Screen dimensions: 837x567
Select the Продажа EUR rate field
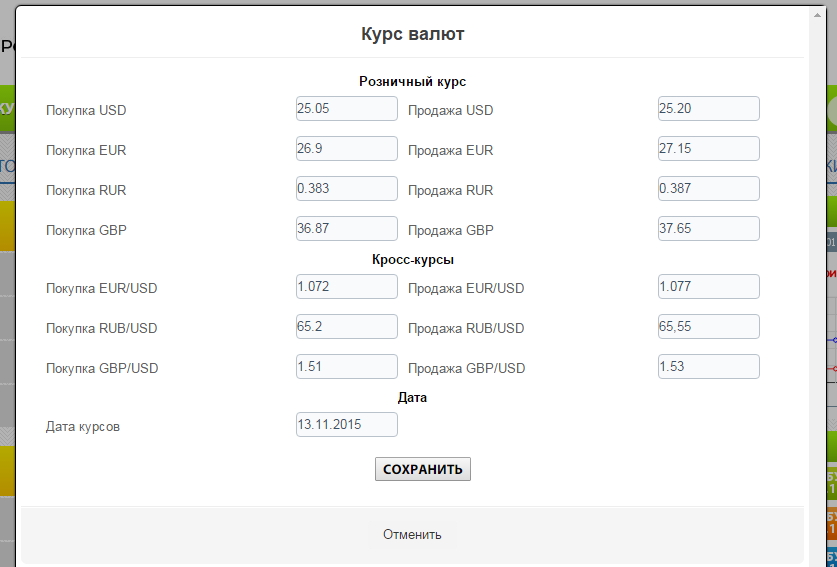coord(708,149)
